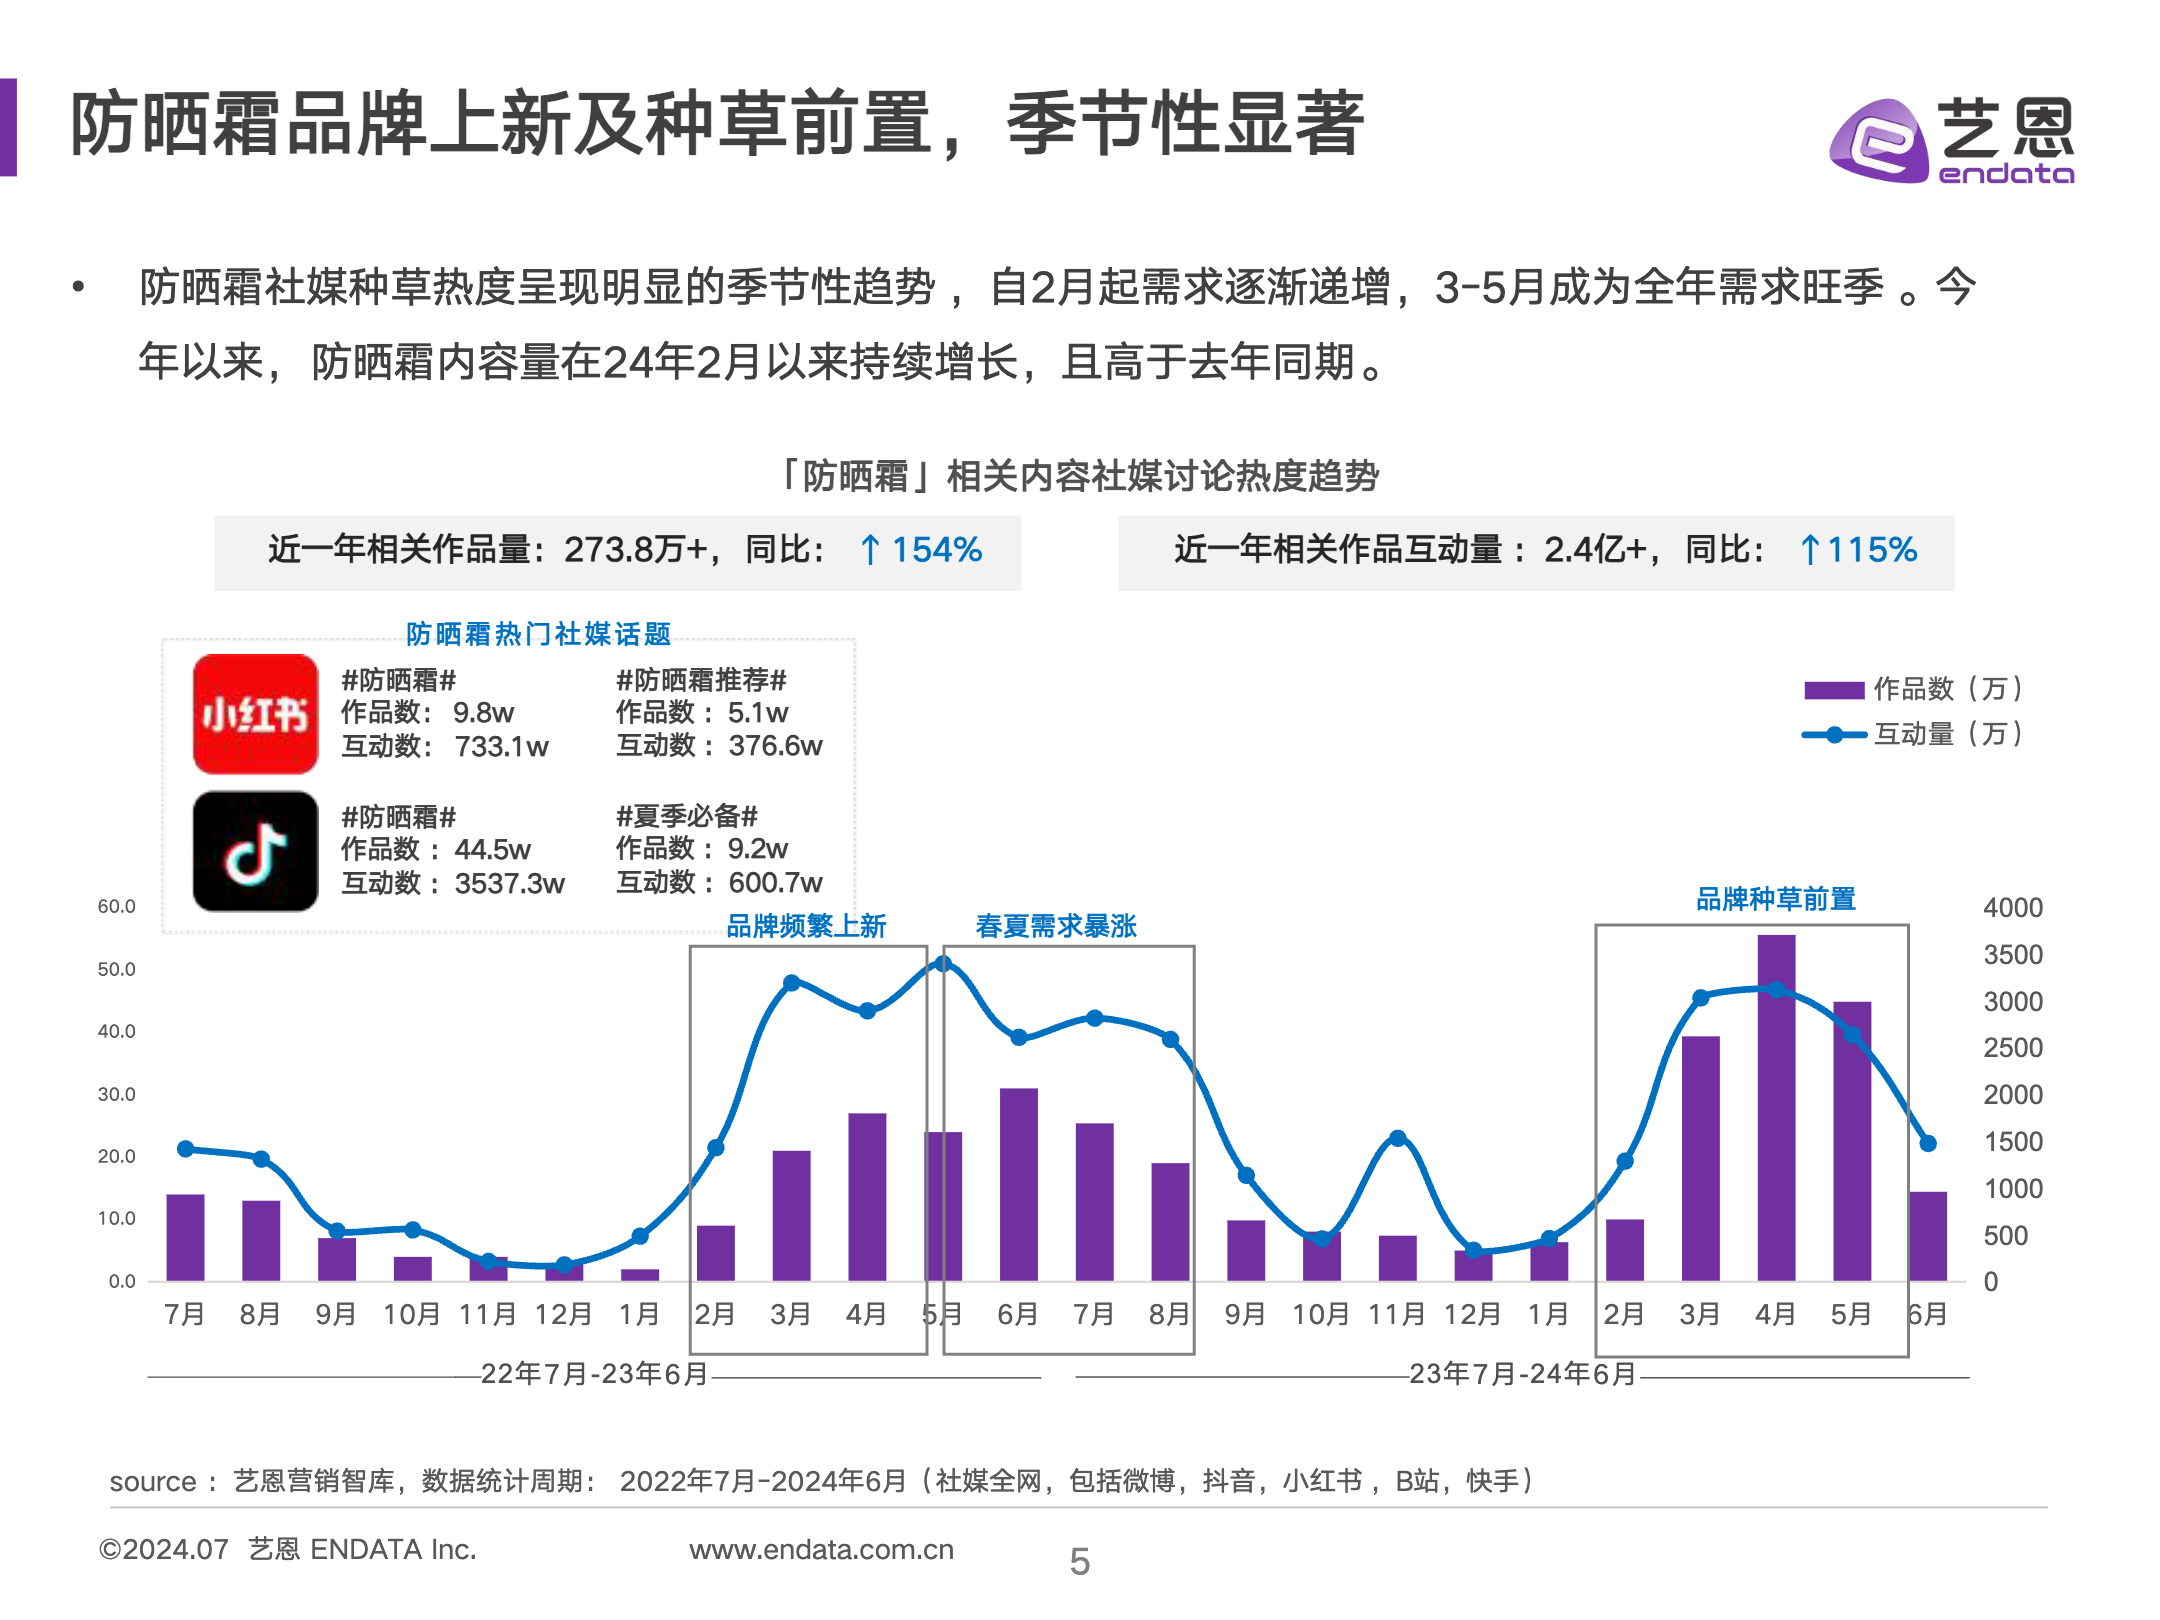Image resolution: width=2160 pixels, height=1620 pixels.
Task: Click blue 互动量 legend line marker
Action: [1833, 735]
